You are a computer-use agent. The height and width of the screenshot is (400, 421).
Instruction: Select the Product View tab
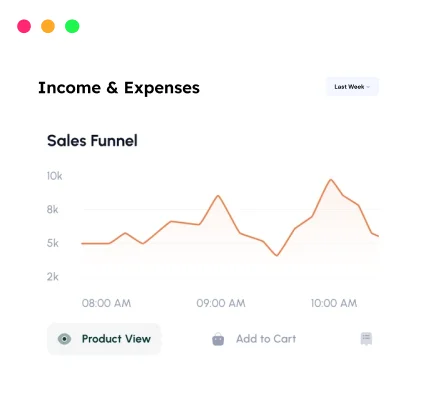point(104,339)
